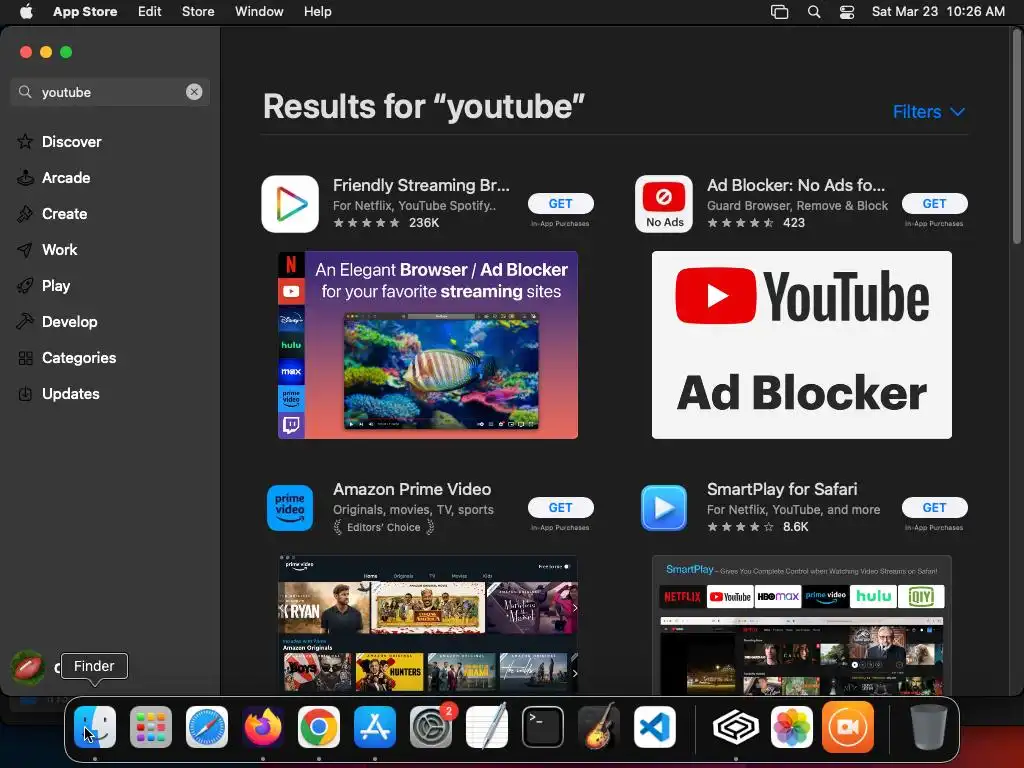Open Friendly Streaming app icon

point(290,204)
